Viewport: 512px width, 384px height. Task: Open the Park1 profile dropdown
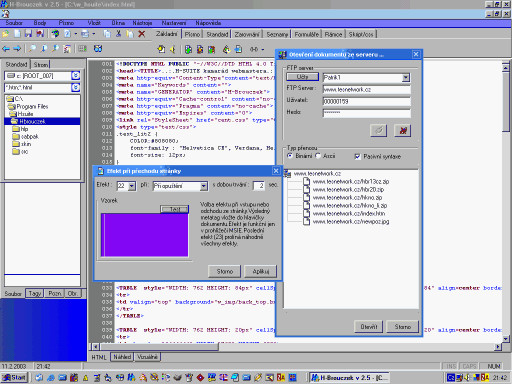[x=406, y=77]
